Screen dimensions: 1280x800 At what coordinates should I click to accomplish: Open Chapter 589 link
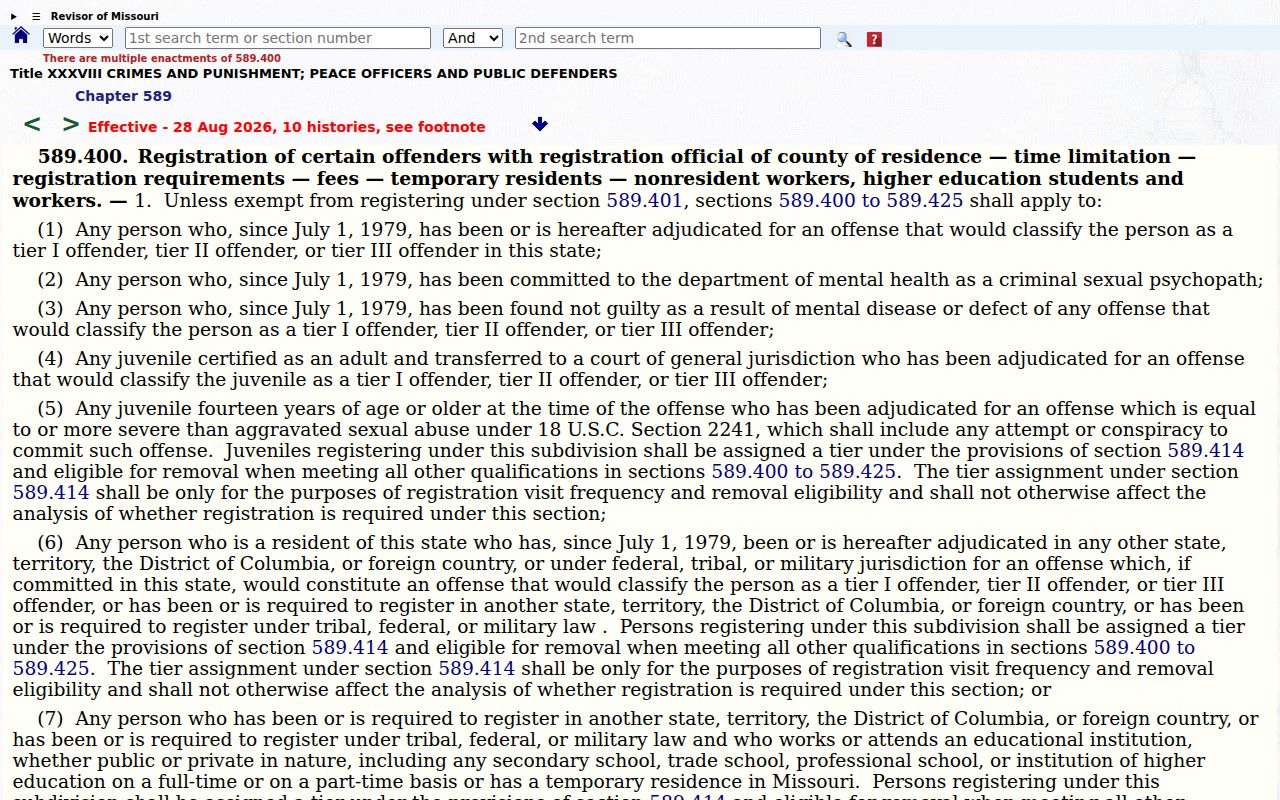click(123, 96)
